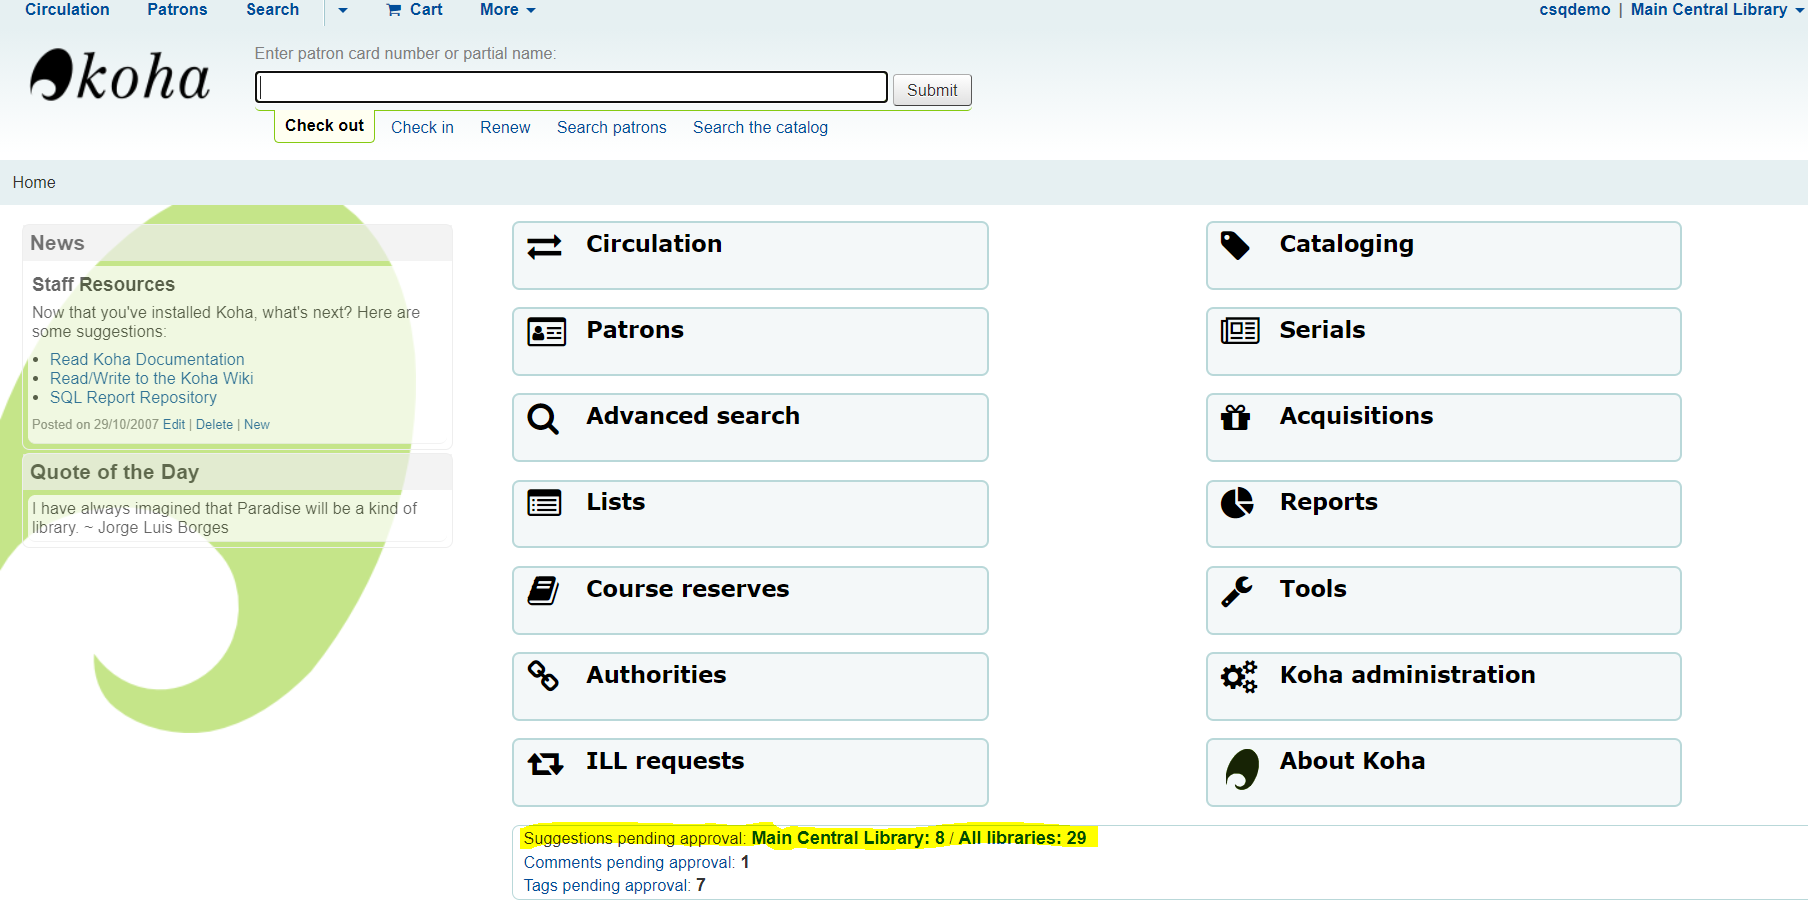Screen dimensions: 1808x900
Task: Click the Koha logo
Action: click(x=120, y=76)
